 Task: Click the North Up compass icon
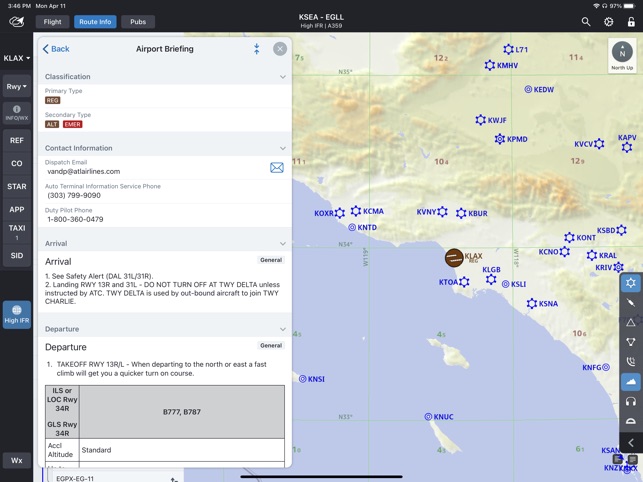[x=622, y=56]
